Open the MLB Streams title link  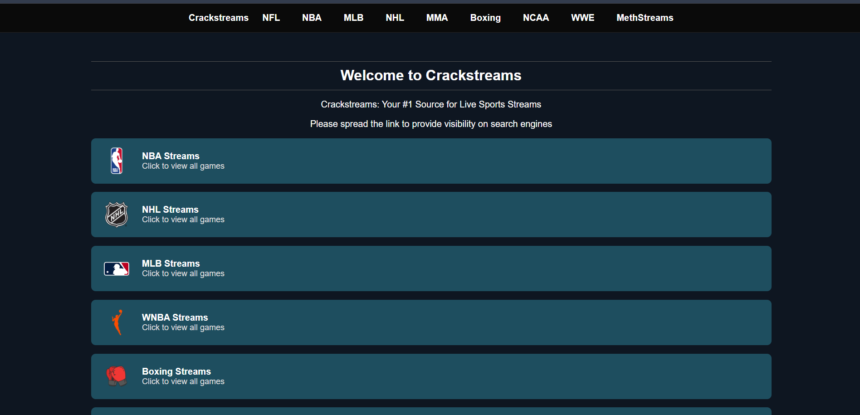click(x=171, y=263)
